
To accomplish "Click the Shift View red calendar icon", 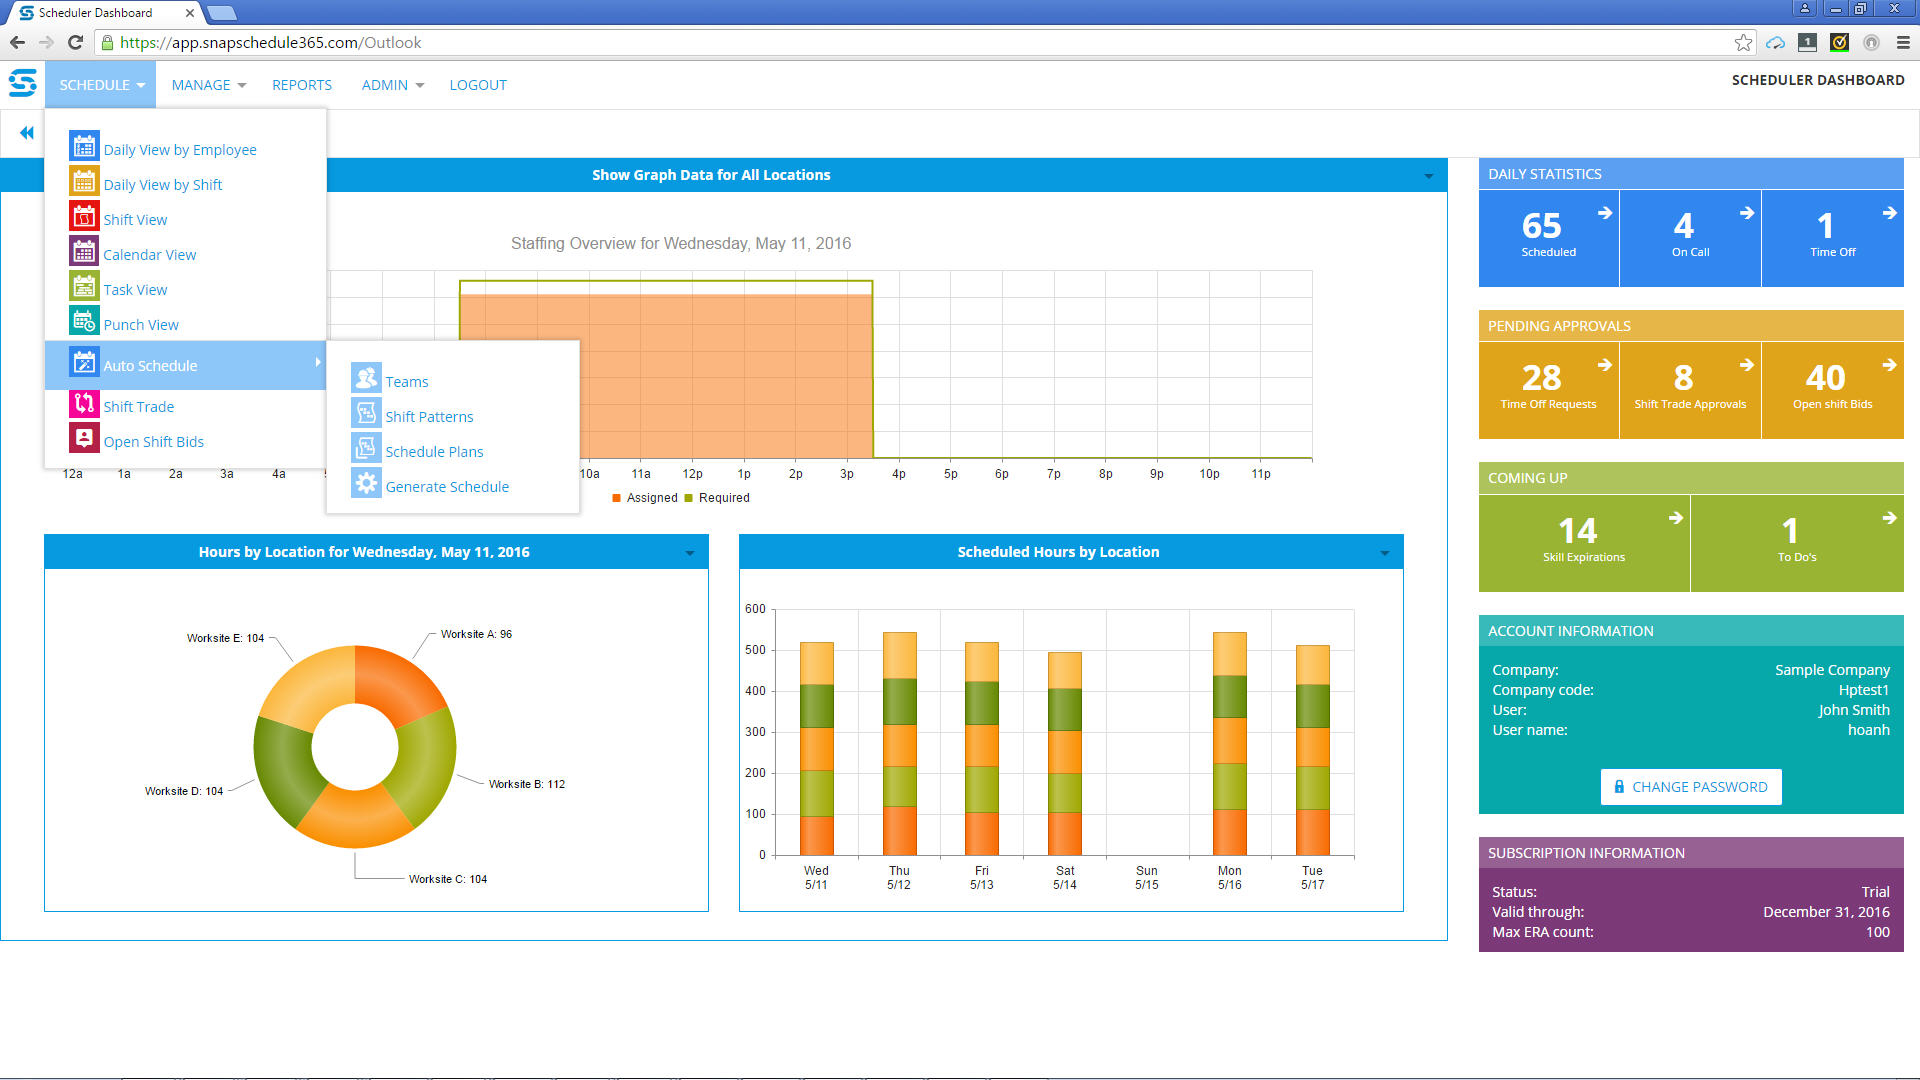I will pyautogui.click(x=84, y=216).
